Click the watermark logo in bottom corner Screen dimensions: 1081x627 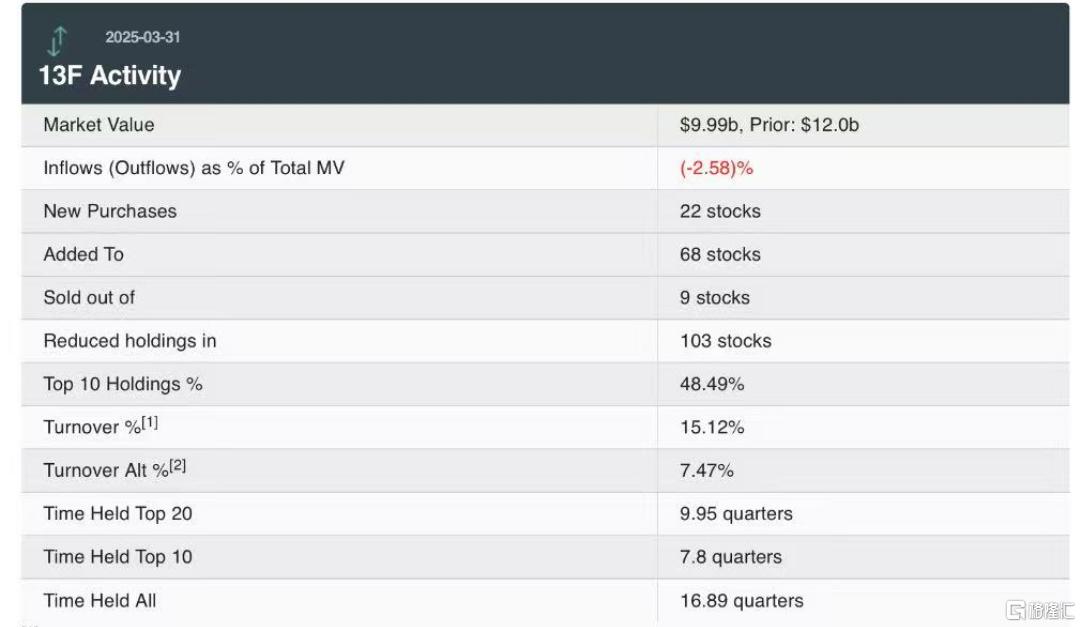pos(1040,610)
